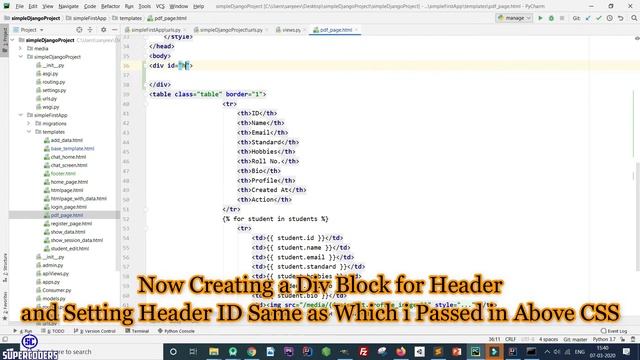Open the Run tool window
640x360 pixels.
[23, 331]
